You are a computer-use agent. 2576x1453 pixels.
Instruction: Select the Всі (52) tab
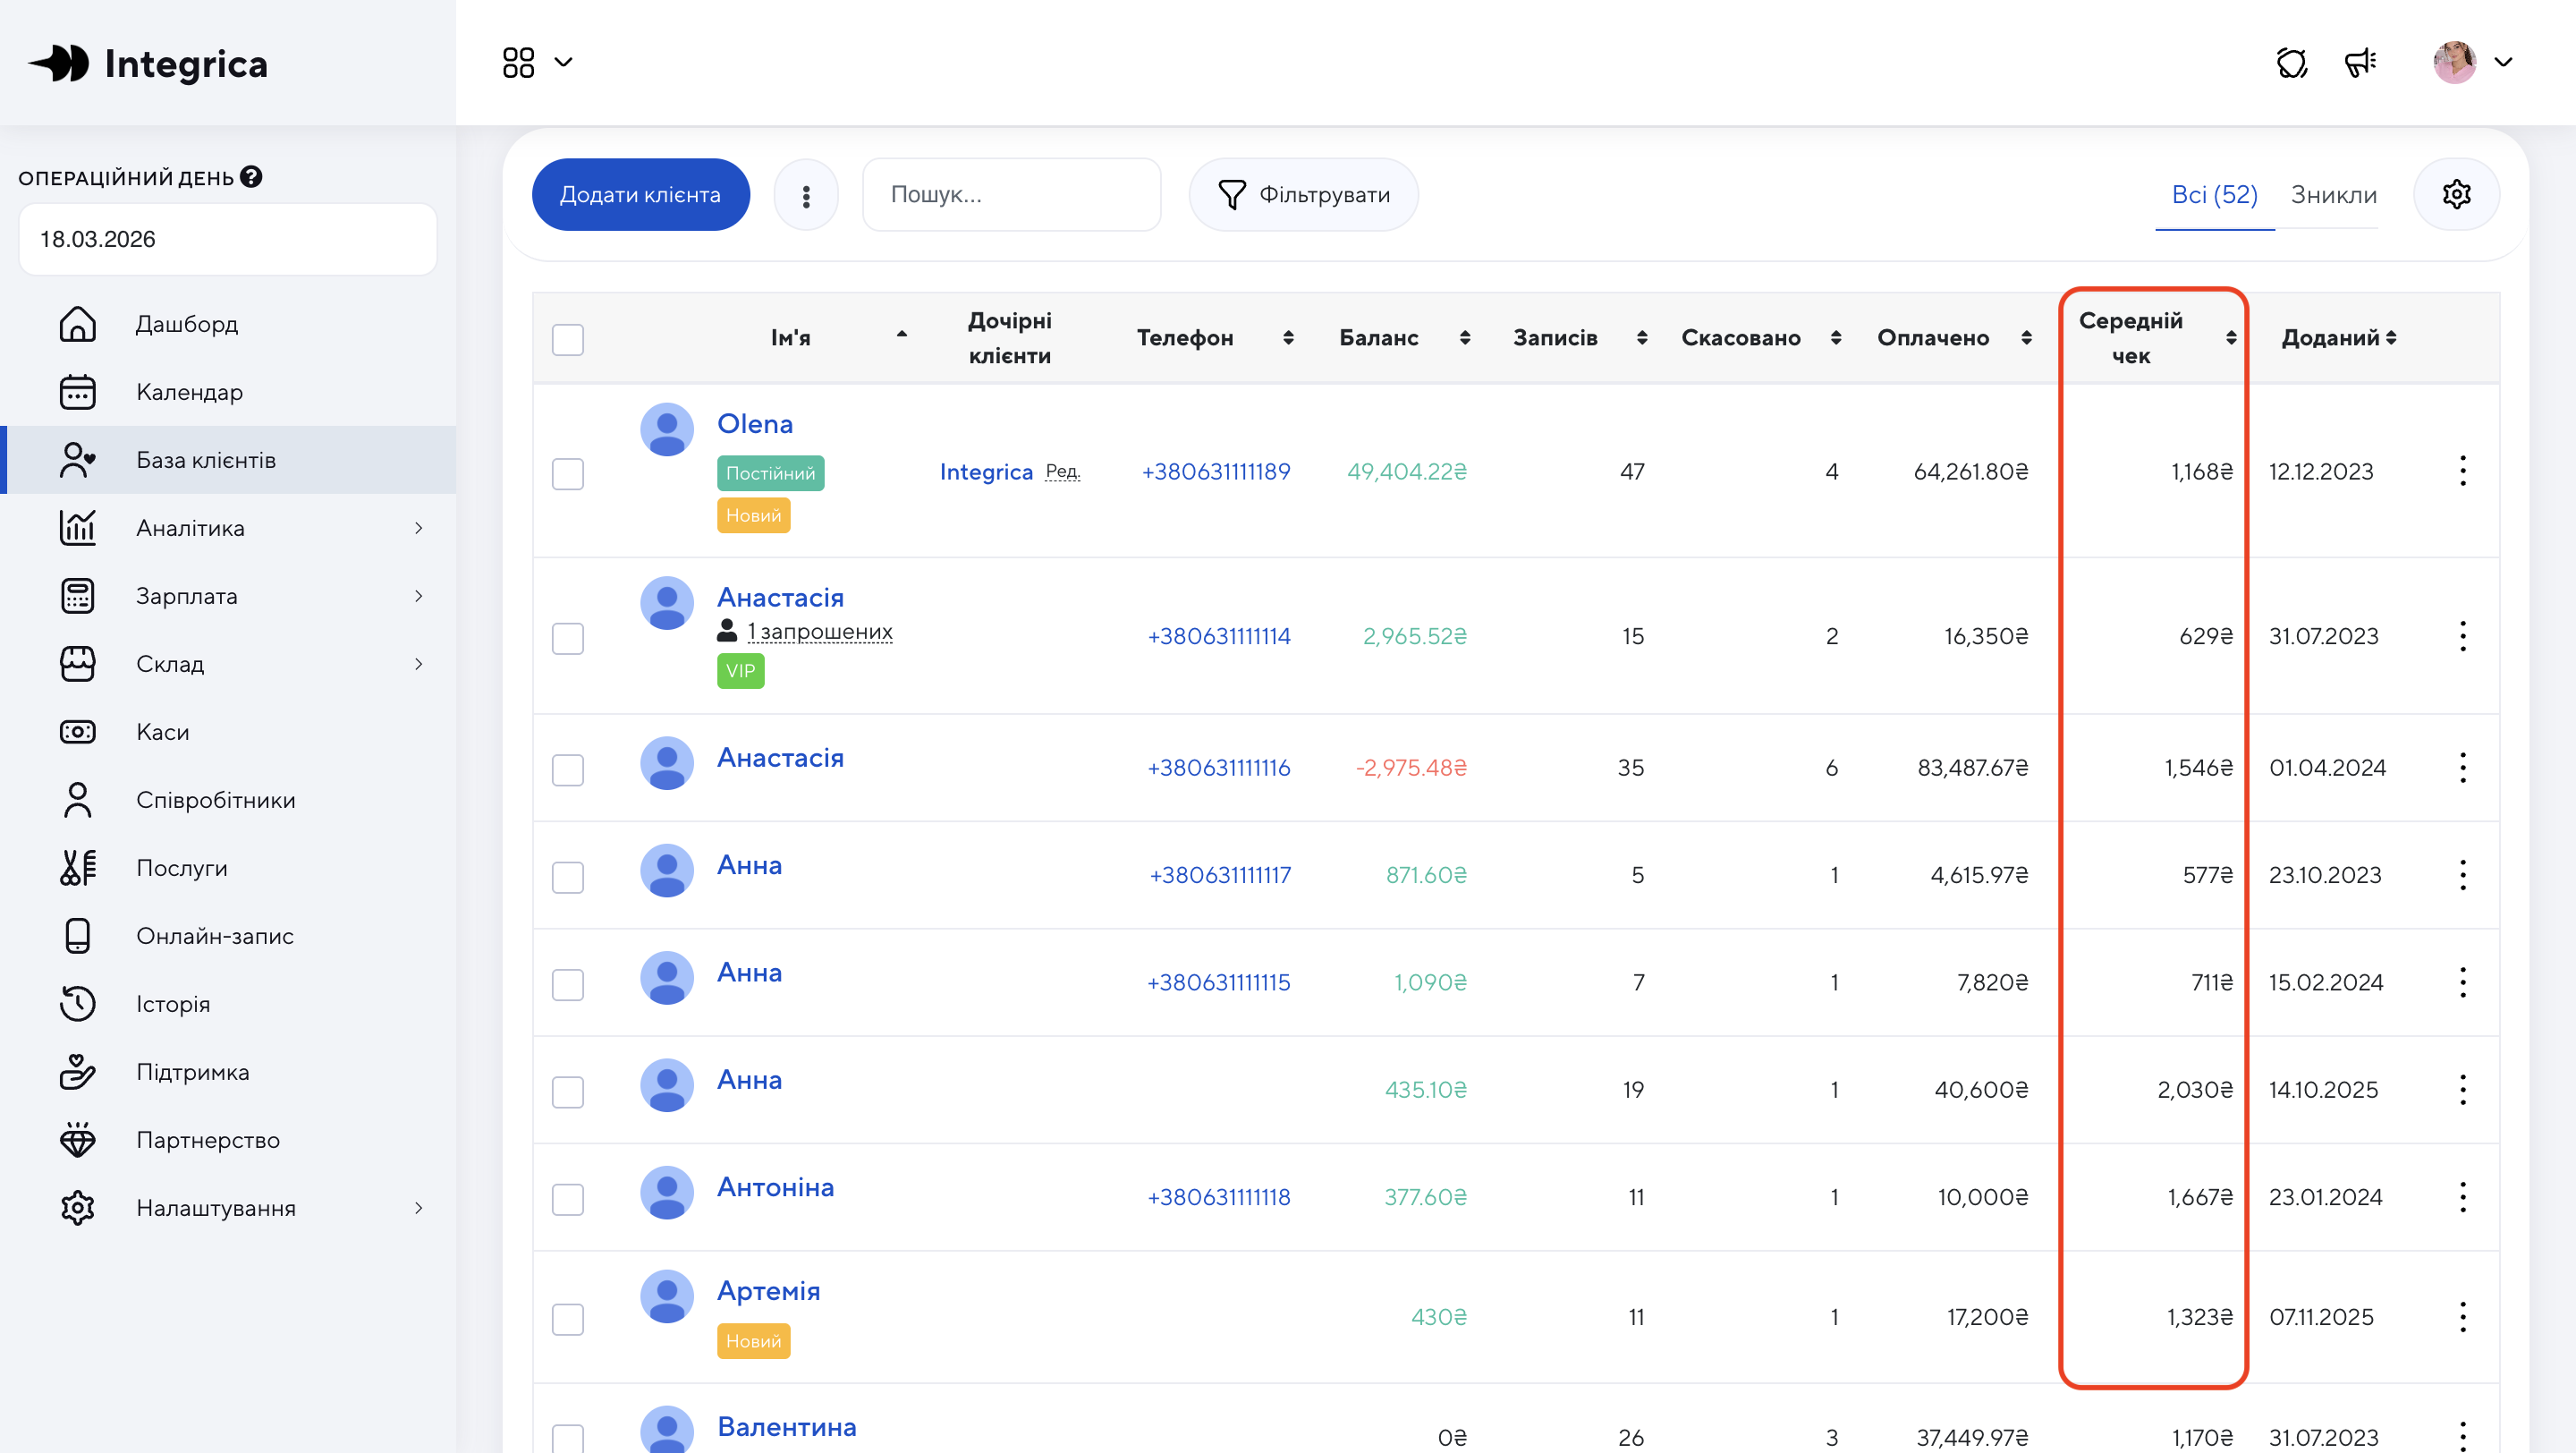tap(2214, 195)
